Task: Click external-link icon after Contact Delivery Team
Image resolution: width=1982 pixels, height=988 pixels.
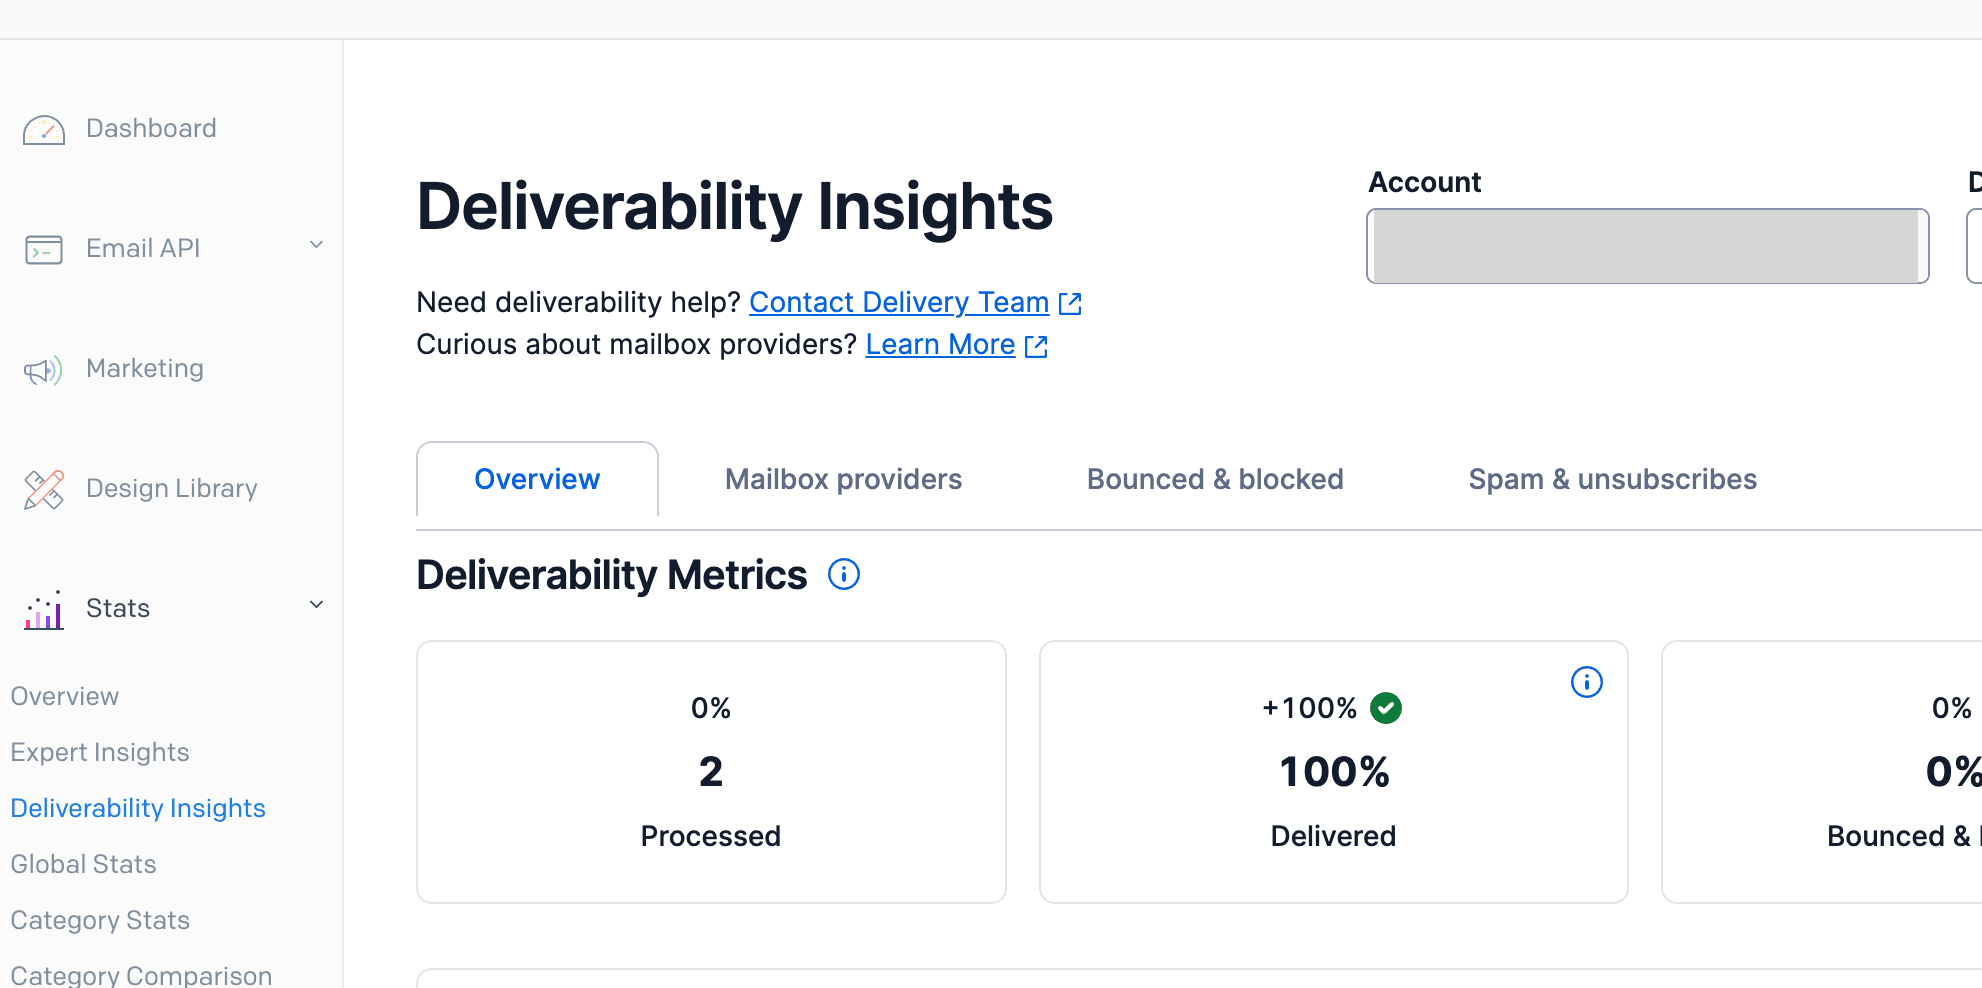Action: tap(1070, 304)
